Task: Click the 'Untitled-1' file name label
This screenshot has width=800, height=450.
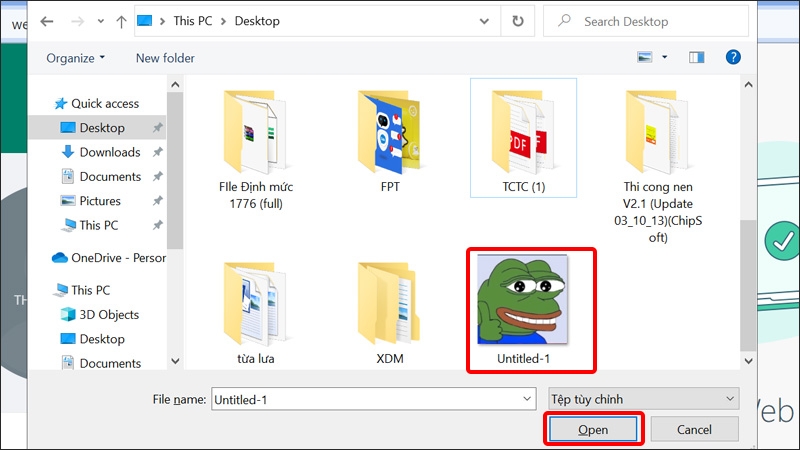Action: [x=523, y=359]
